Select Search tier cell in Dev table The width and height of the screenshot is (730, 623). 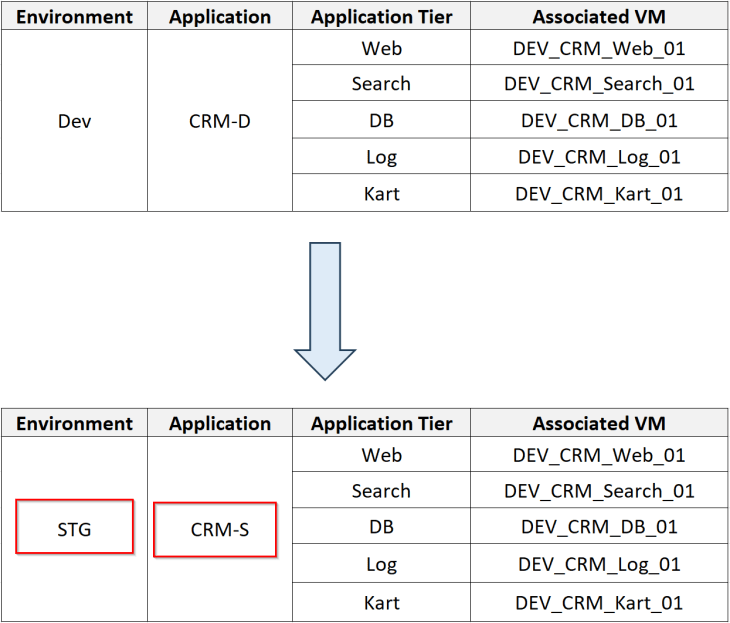point(382,84)
